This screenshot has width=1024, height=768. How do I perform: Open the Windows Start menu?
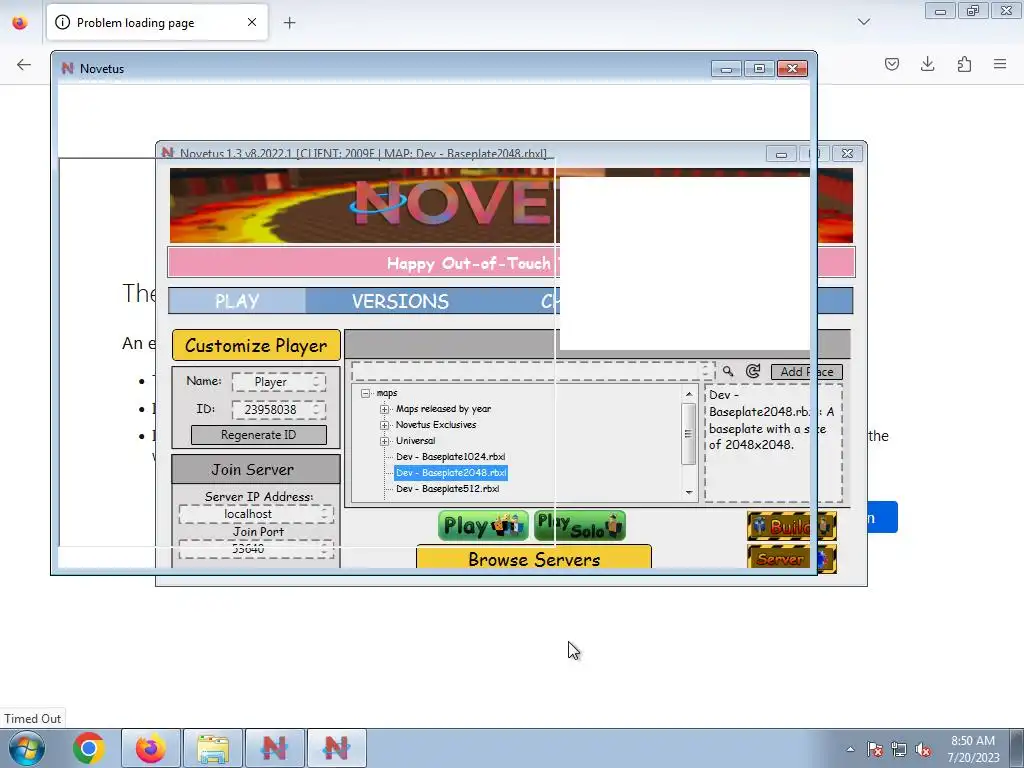click(x=27, y=748)
